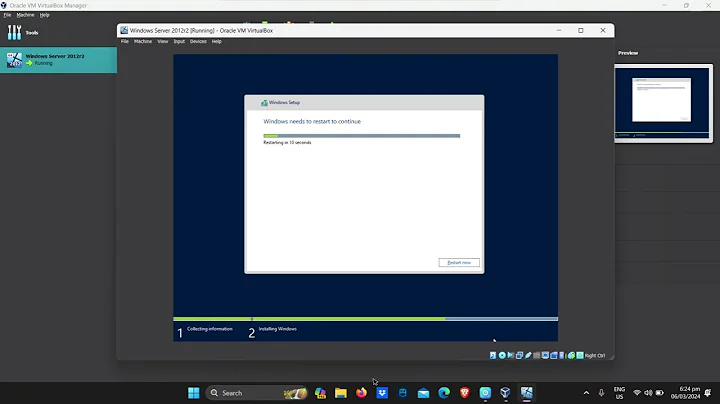Toggle the mouse integration status icon
The image size is (720, 404).
pyautogui.click(x=571, y=355)
